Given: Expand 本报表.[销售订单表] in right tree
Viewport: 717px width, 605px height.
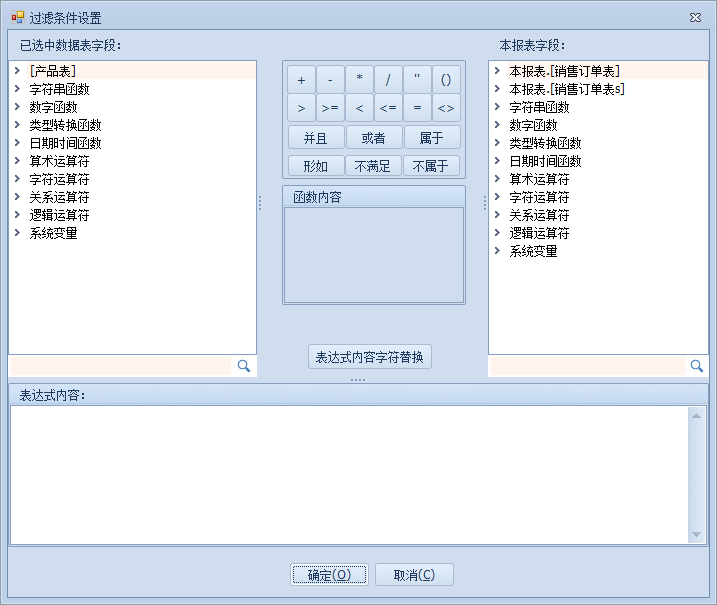Looking at the screenshot, I should [x=497, y=71].
